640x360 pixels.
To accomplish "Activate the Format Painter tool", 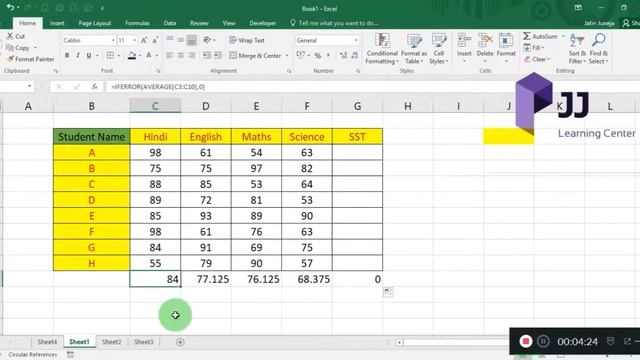I will [x=30, y=59].
